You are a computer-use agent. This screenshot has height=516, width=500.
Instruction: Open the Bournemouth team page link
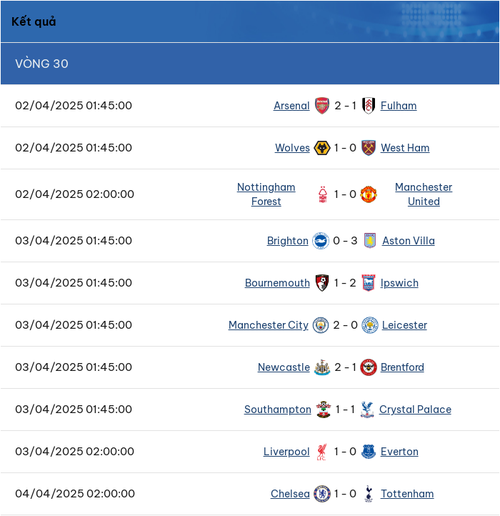277,283
